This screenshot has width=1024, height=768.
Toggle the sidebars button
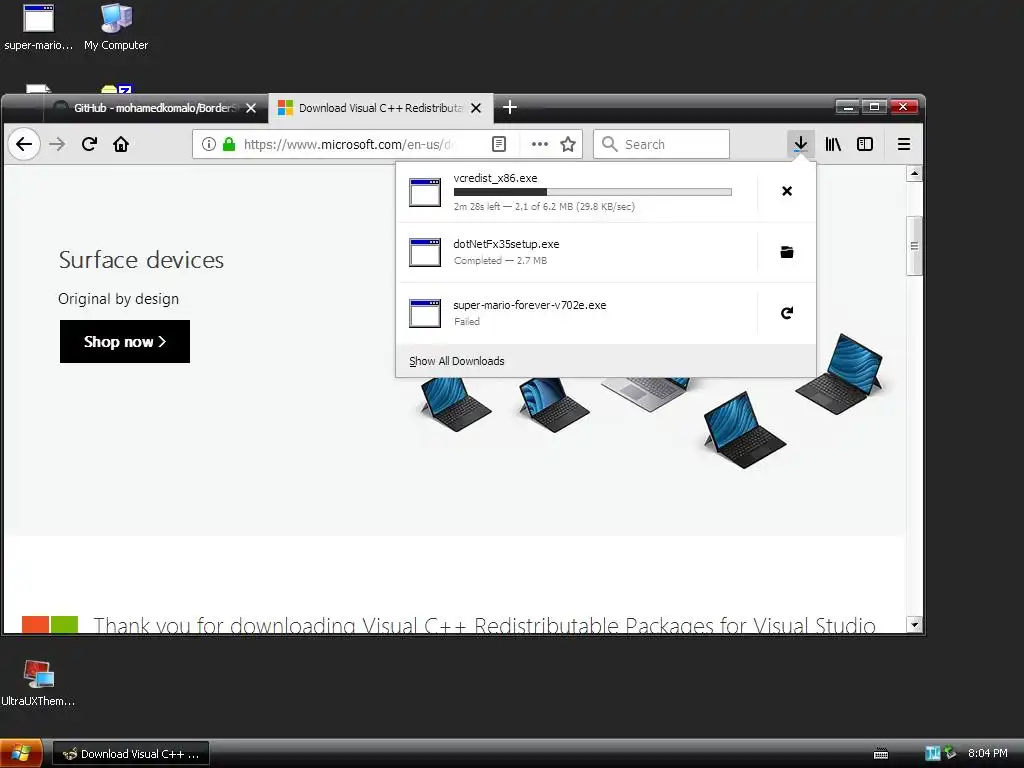(865, 144)
